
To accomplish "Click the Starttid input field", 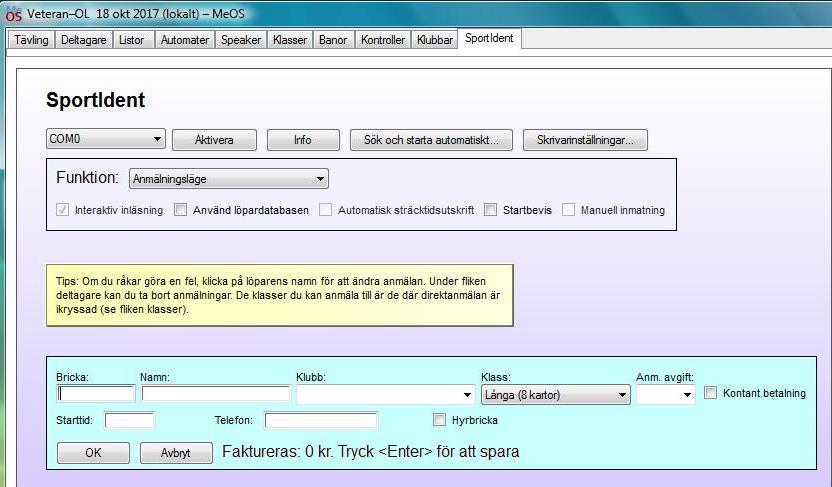I will click(x=129, y=420).
